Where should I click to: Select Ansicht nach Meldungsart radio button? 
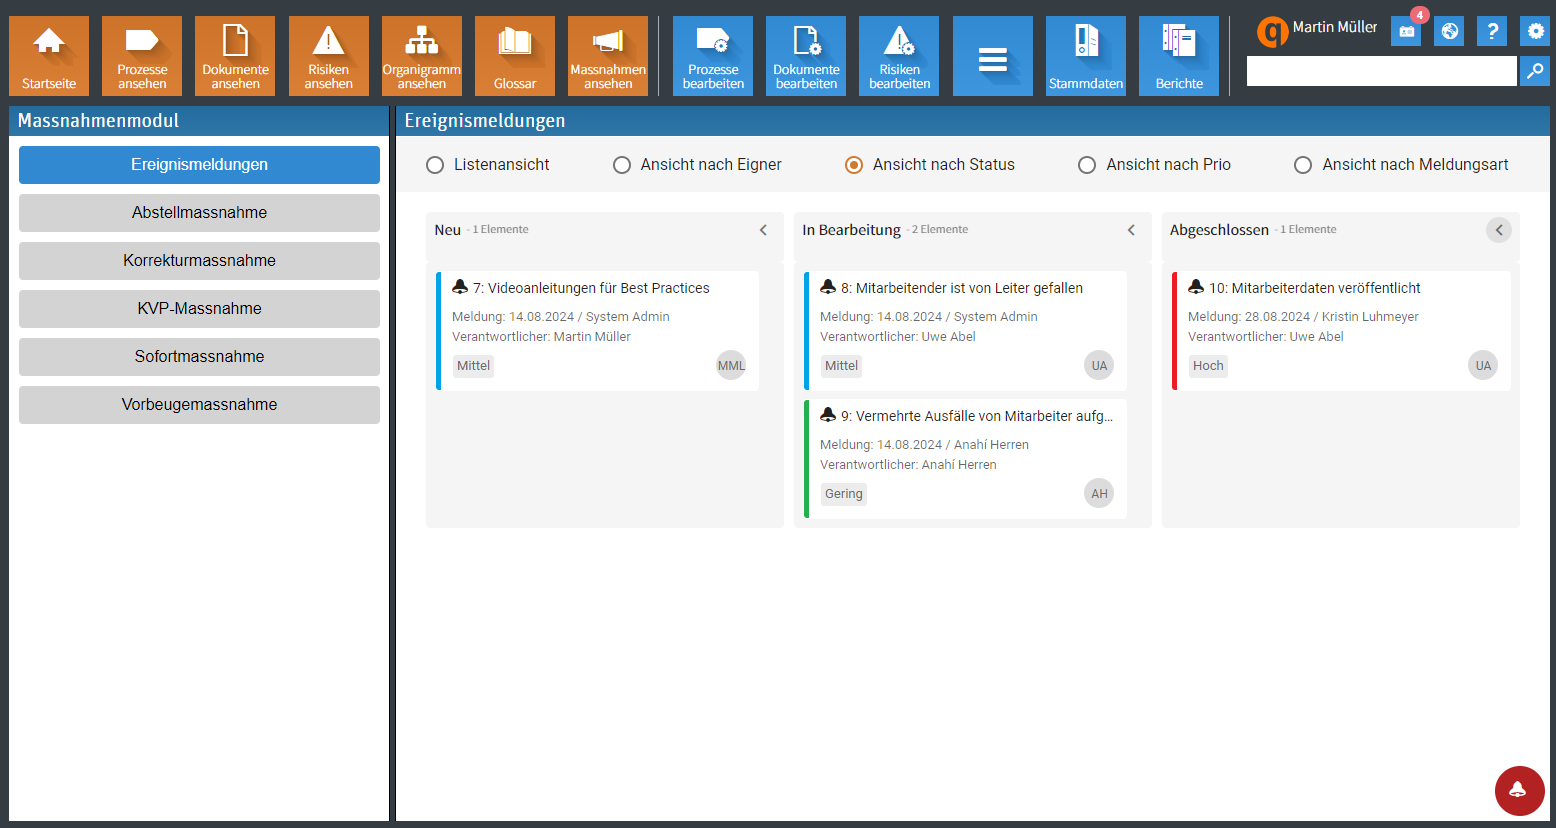[x=1303, y=165]
